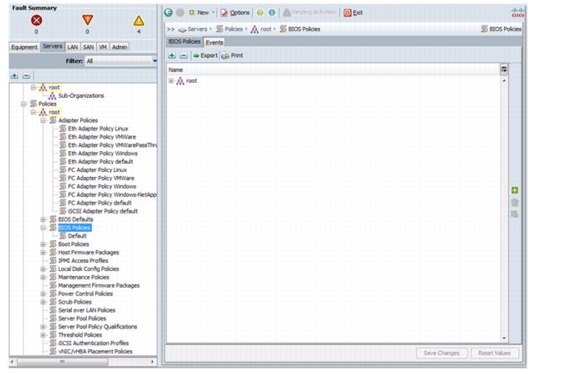The width and height of the screenshot is (576, 374).
Task: Select FC Adapter Policy Linux
Action: click(x=97, y=170)
